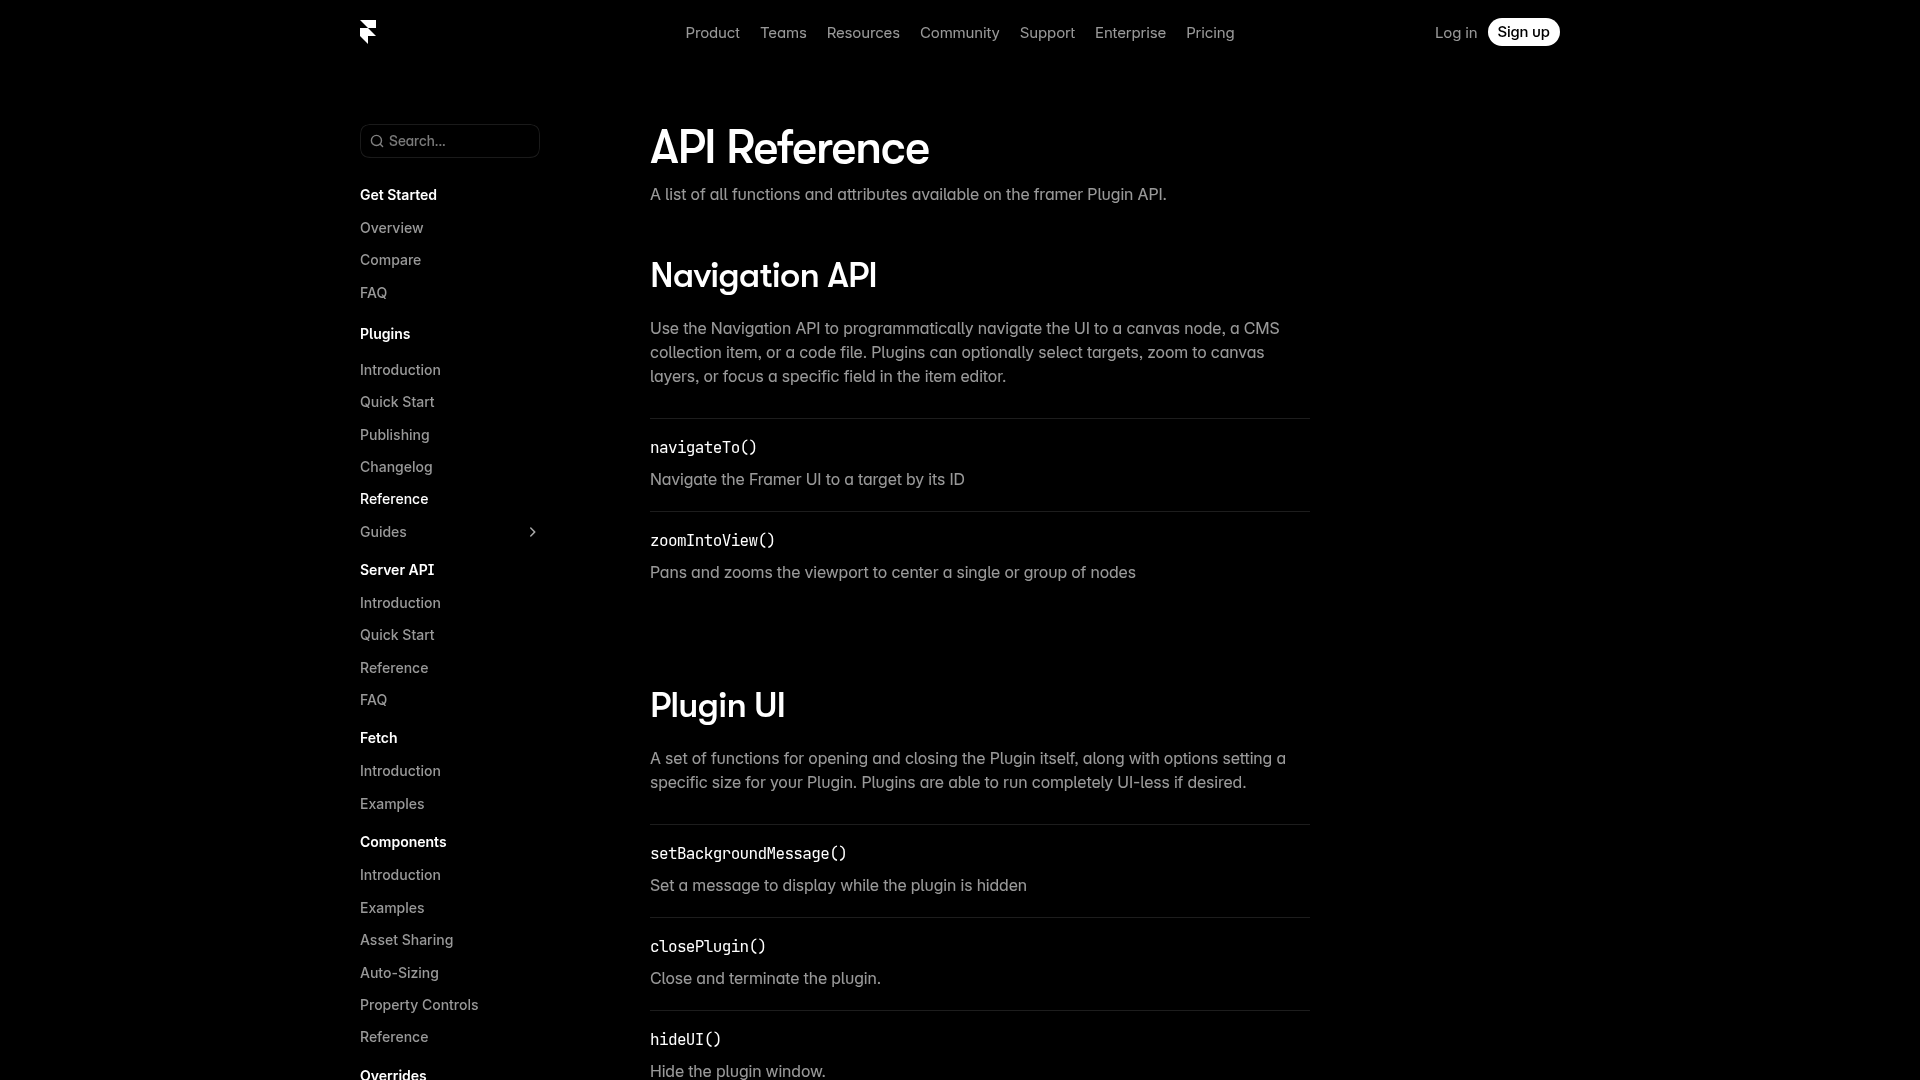Click the Plugins section heading
The height and width of the screenshot is (1080, 1920).
pos(385,334)
